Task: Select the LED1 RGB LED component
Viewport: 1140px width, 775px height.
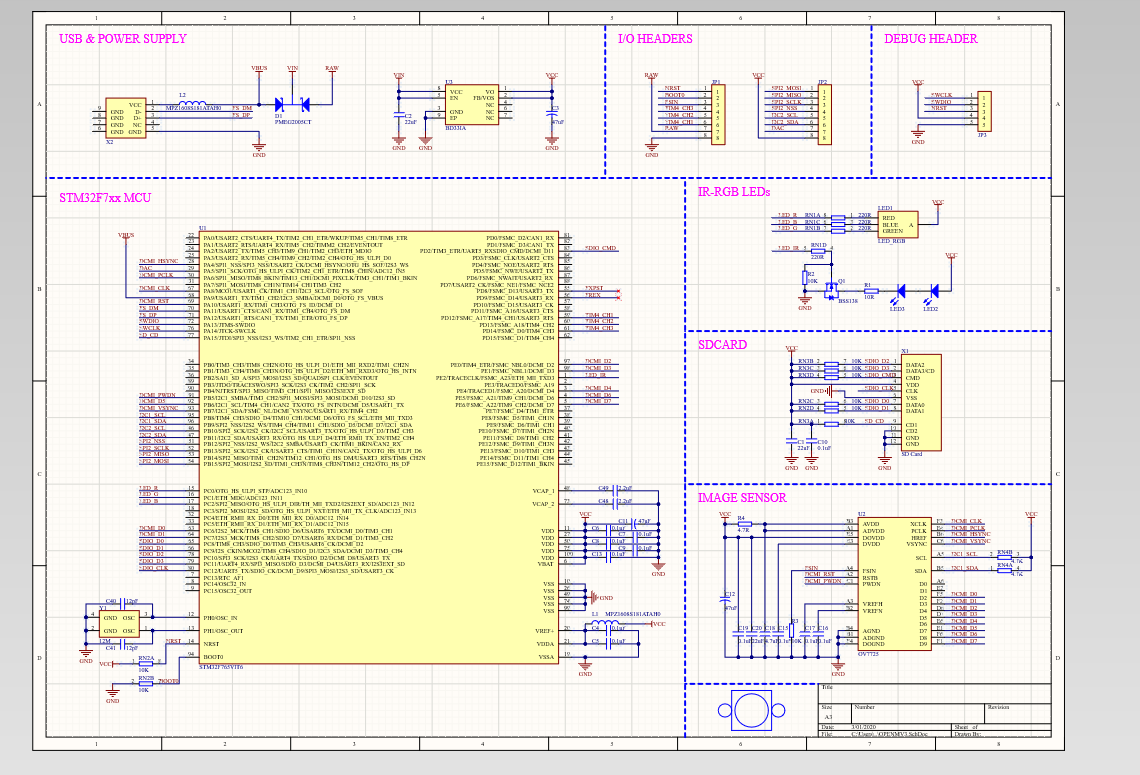Action: click(x=897, y=225)
